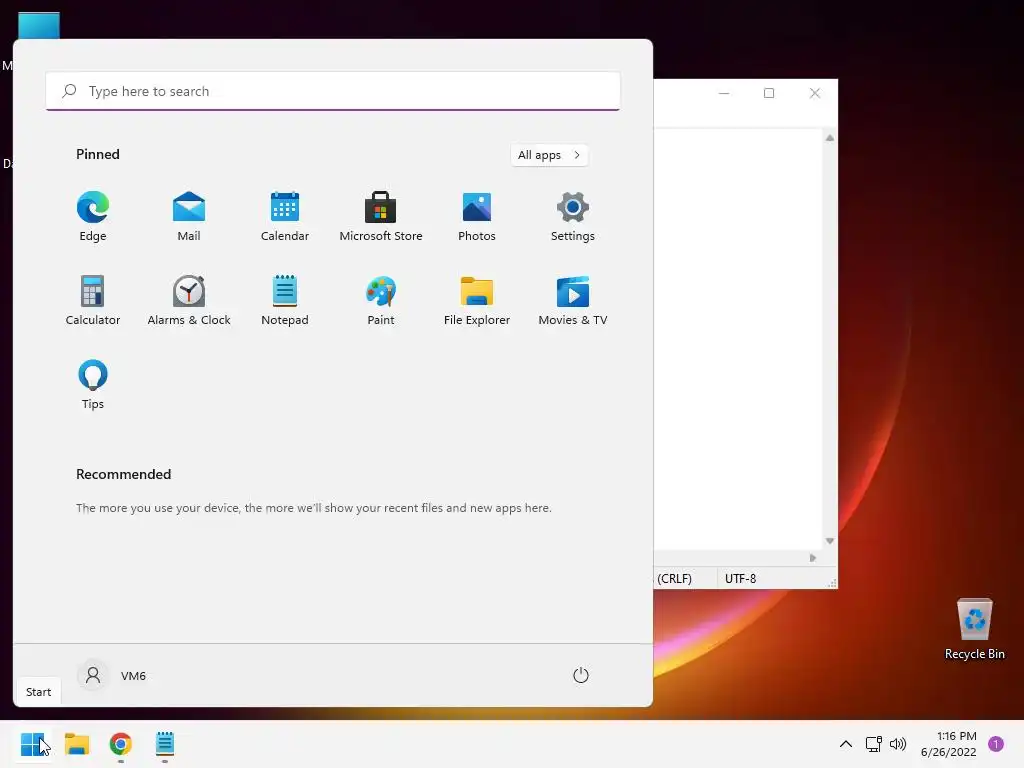
Task: Focus the Type here to search field
Action: (332, 91)
